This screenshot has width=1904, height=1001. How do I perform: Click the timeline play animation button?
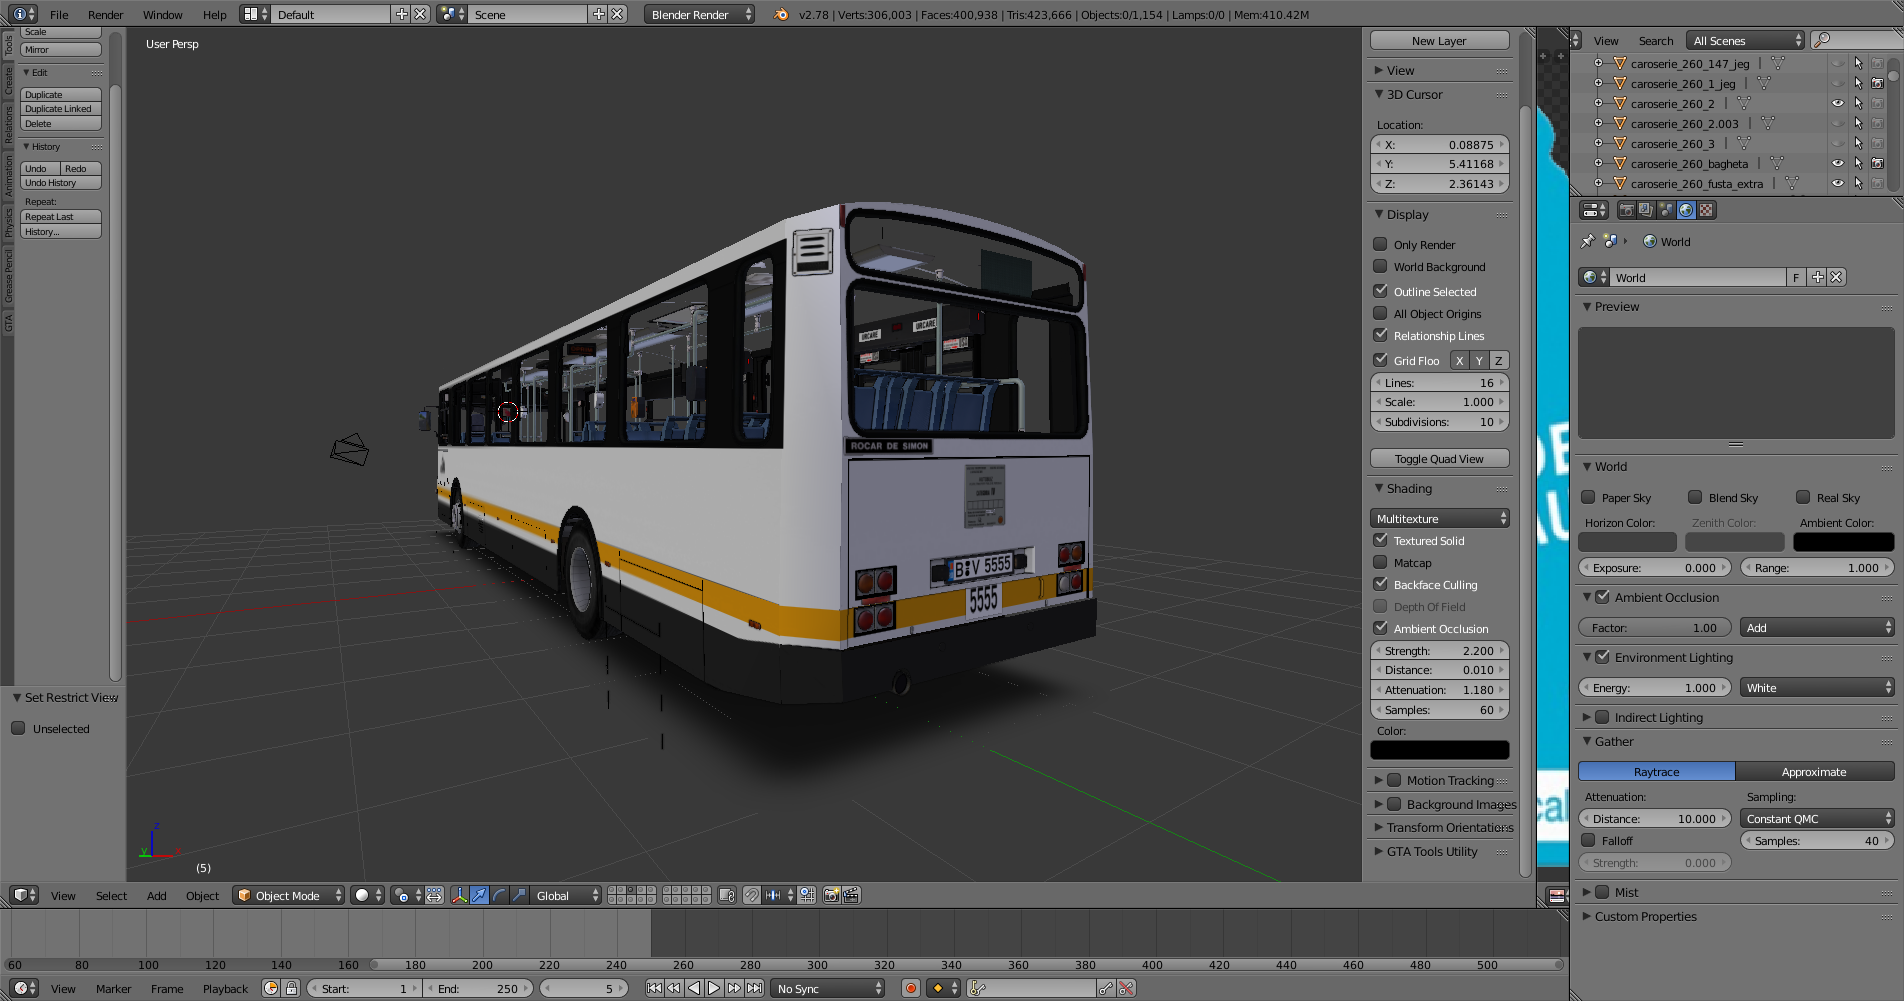click(714, 988)
